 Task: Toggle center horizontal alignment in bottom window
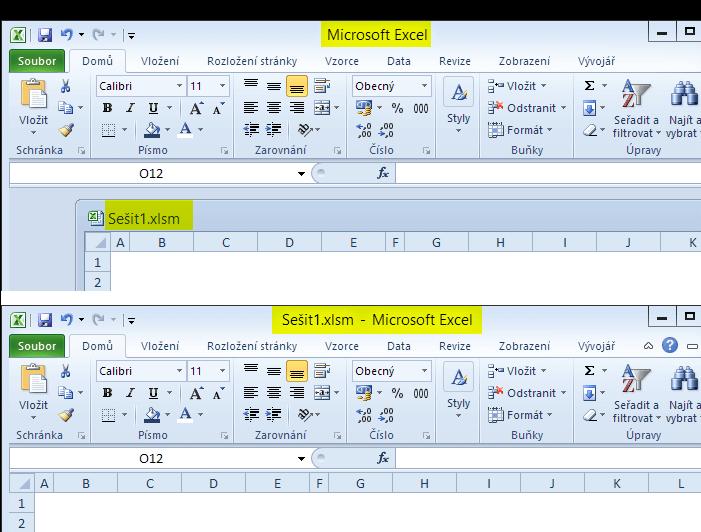pyautogui.click(x=274, y=393)
